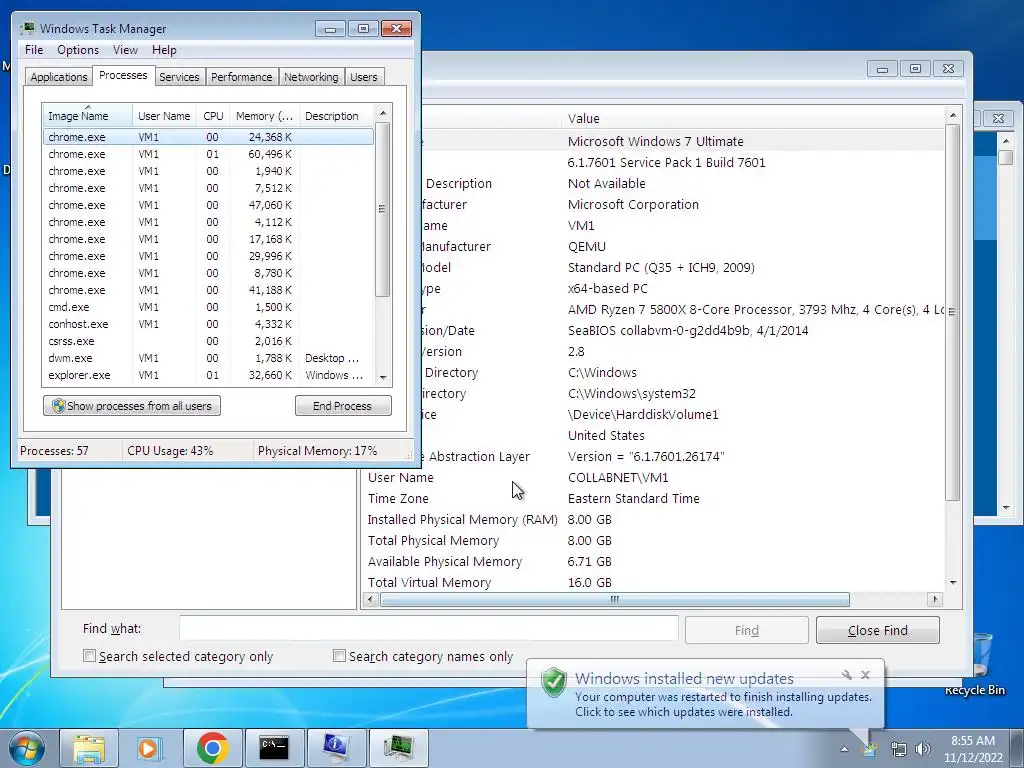Open the clock showing 8:55 AM

pyautogui.click(x=973, y=749)
